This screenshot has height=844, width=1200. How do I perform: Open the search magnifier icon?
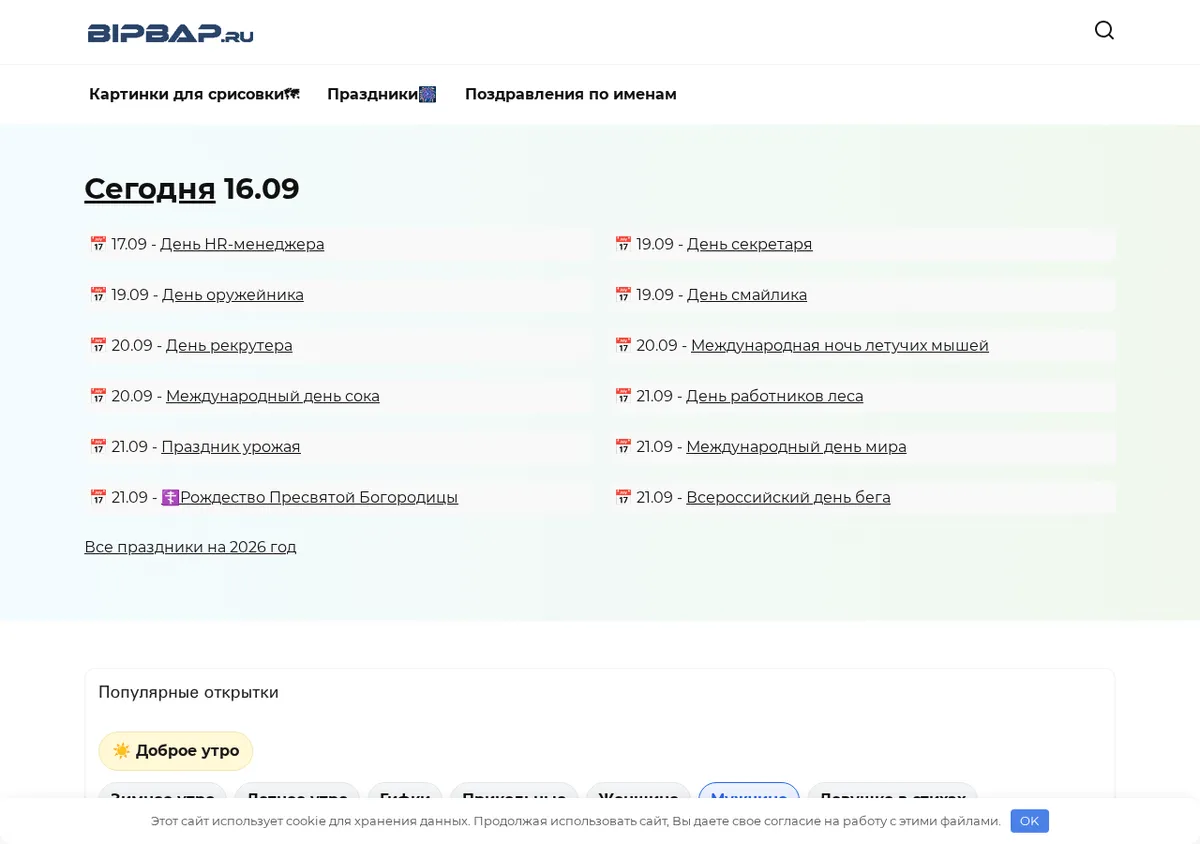click(x=1104, y=30)
